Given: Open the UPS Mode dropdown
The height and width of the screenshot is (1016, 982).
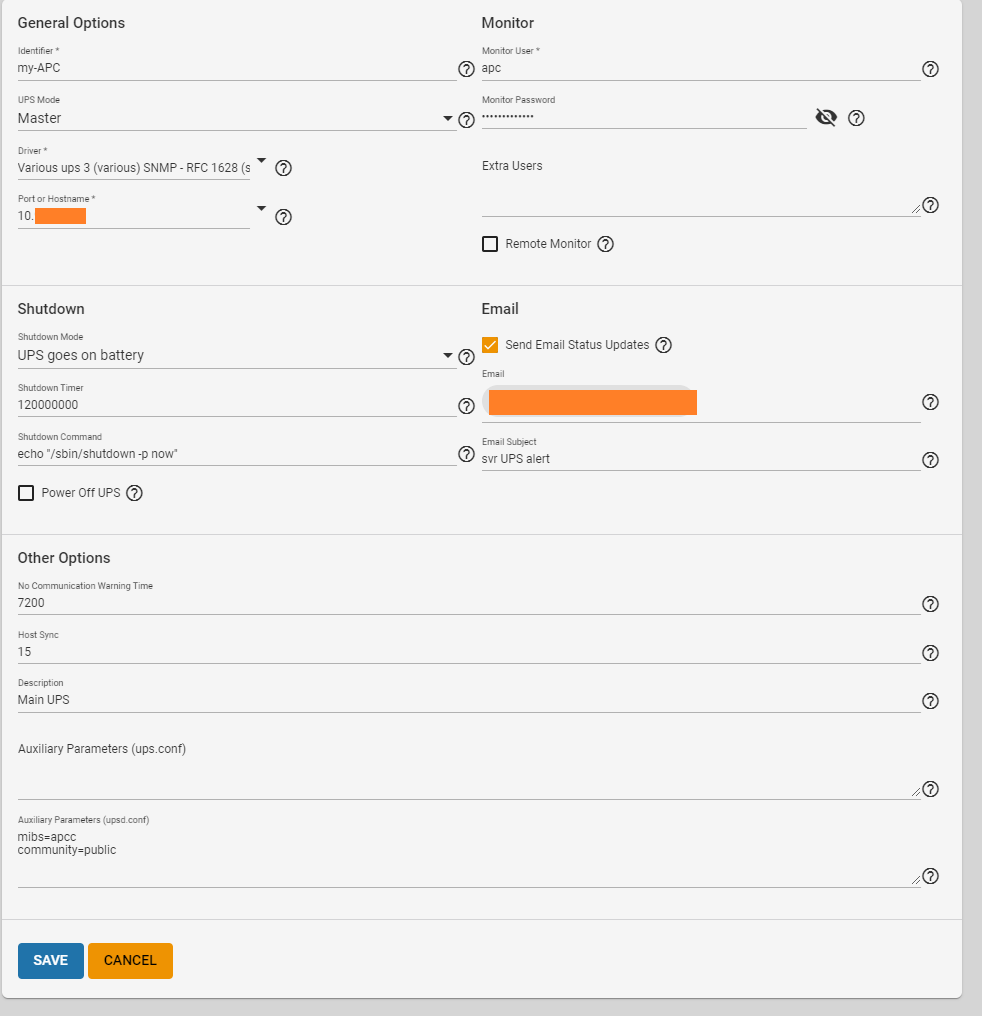Looking at the screenshot, I should point(447,120).
